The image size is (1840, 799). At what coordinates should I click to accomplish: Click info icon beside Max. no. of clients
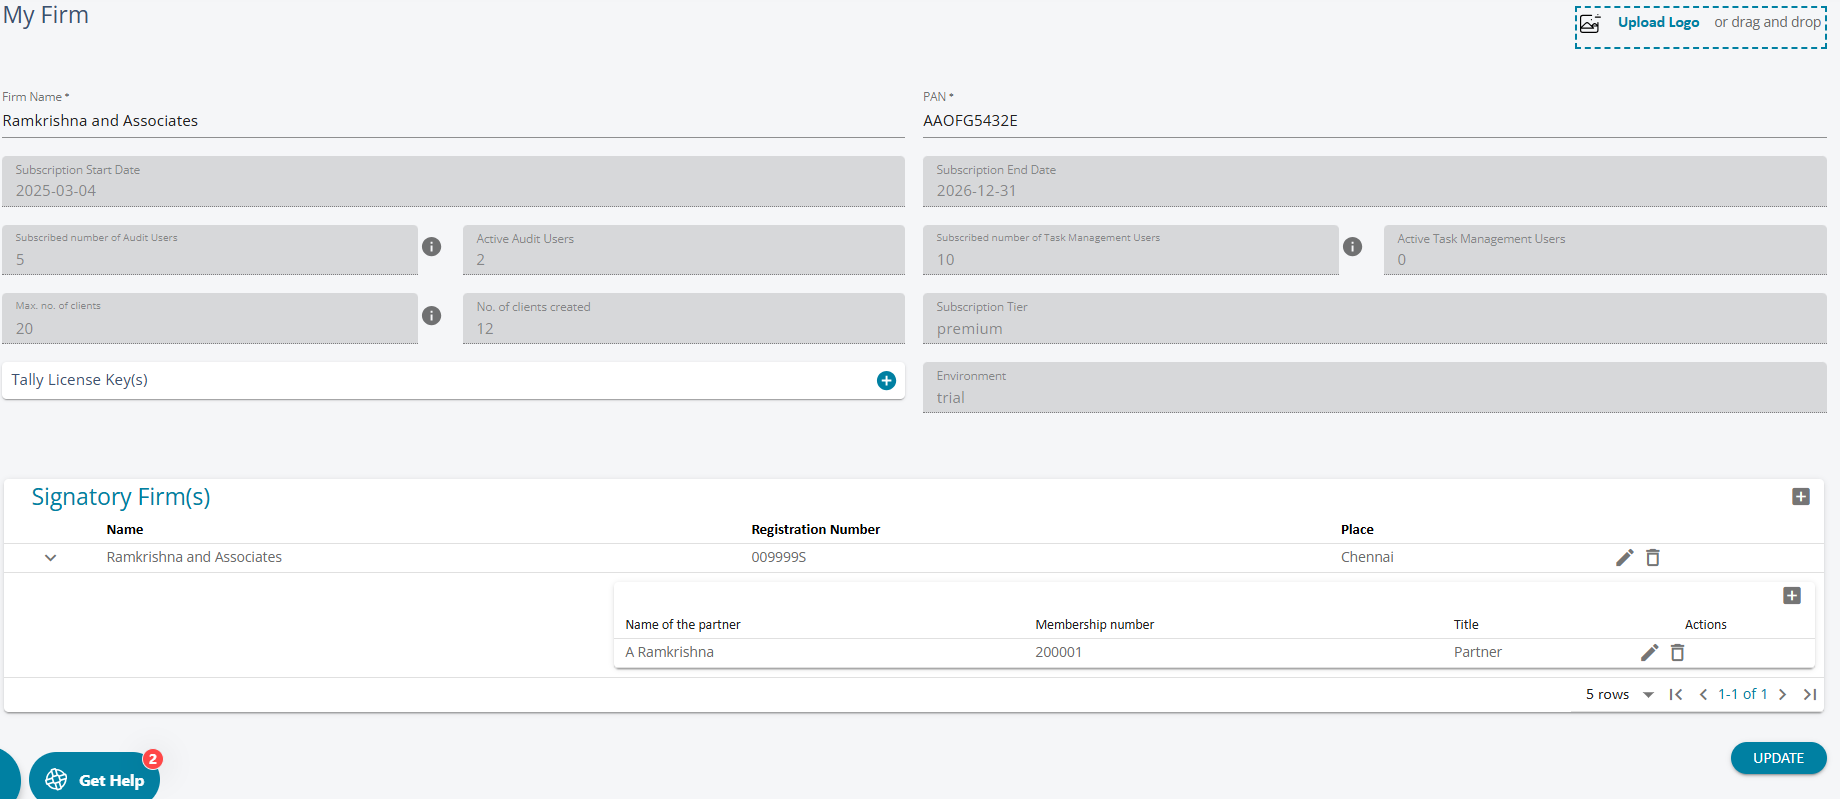(431, 315)
